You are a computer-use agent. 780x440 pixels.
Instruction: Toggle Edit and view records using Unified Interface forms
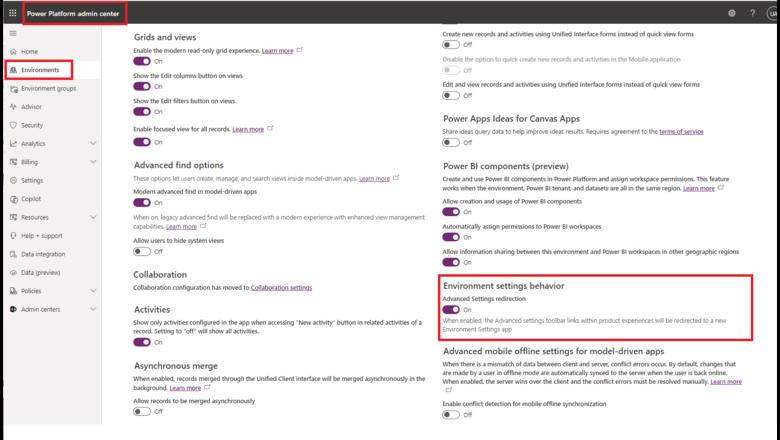(x=451, y=95)
